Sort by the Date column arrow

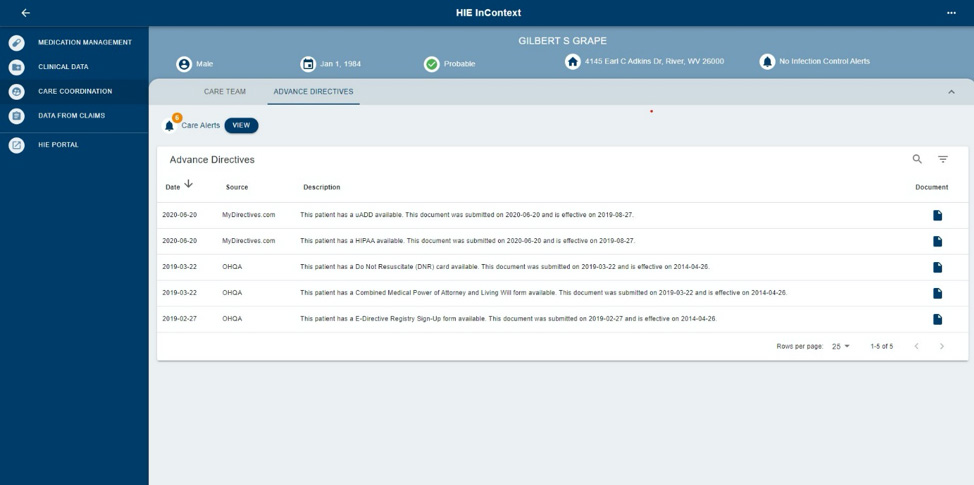189,184
